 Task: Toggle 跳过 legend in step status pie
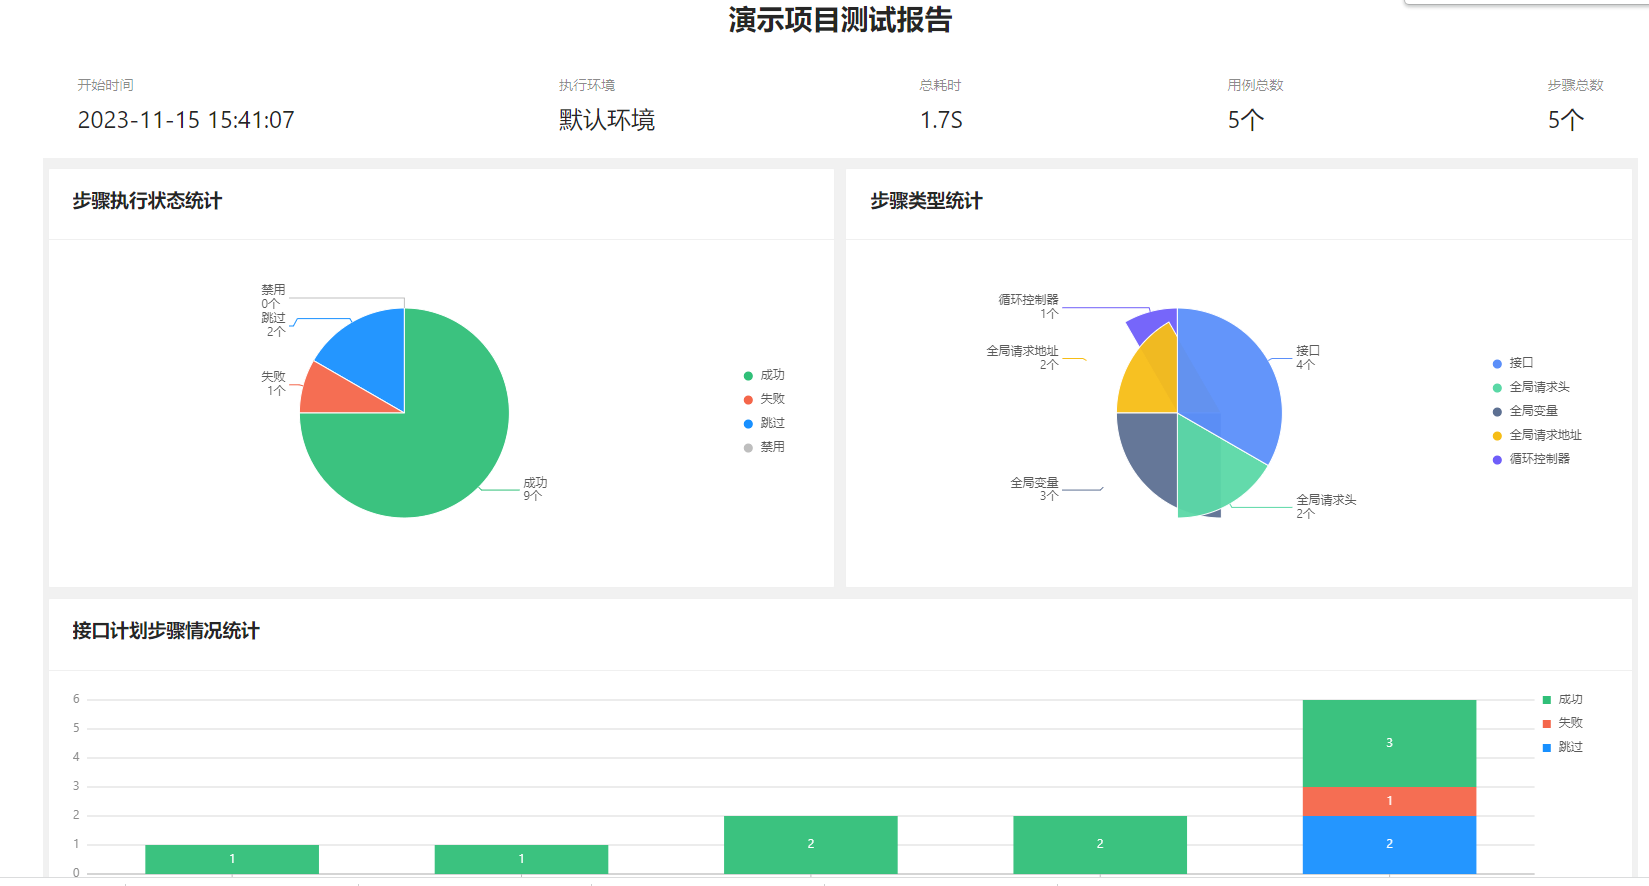(764, 423)
